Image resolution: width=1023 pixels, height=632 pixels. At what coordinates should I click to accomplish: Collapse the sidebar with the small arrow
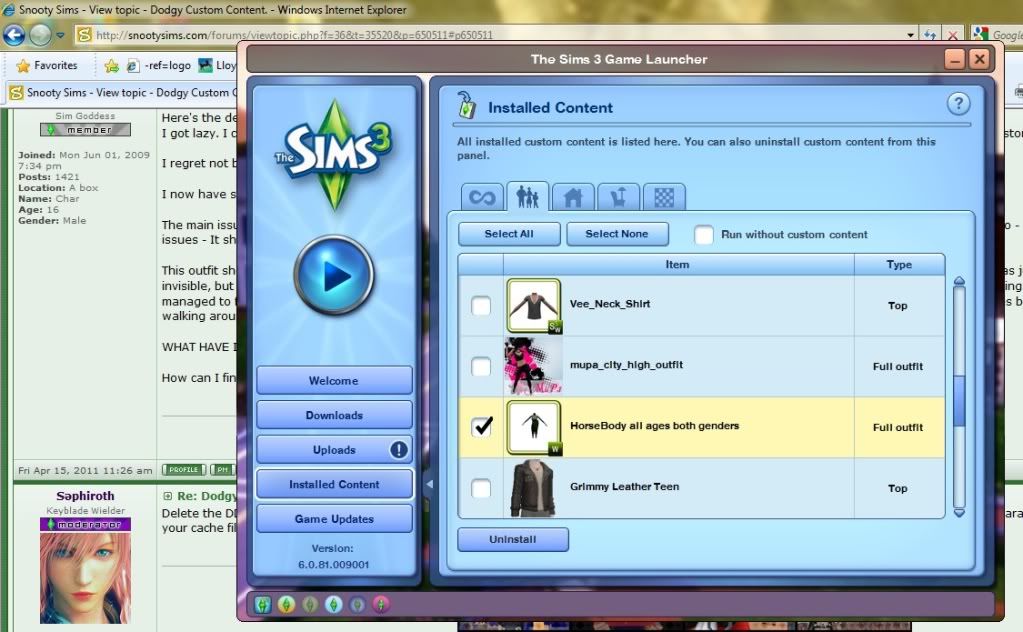click(x=429, y=484)
